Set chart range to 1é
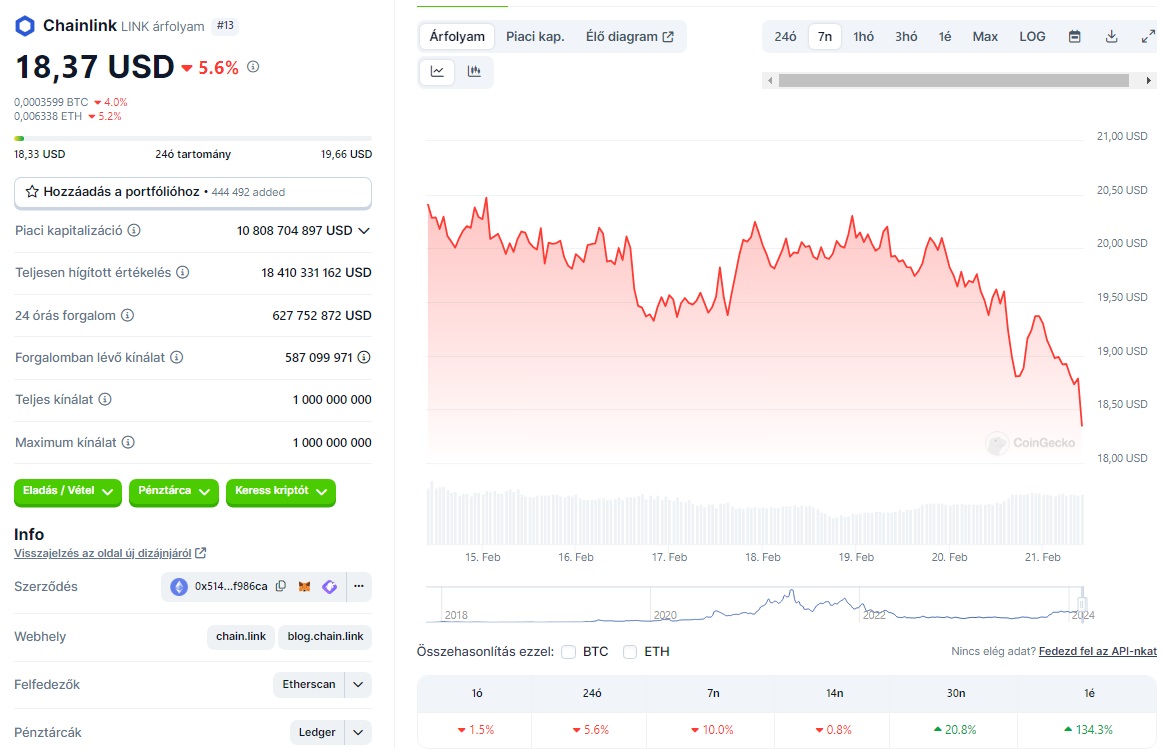This screenshot has height=749, width=1163. point(945,36)
